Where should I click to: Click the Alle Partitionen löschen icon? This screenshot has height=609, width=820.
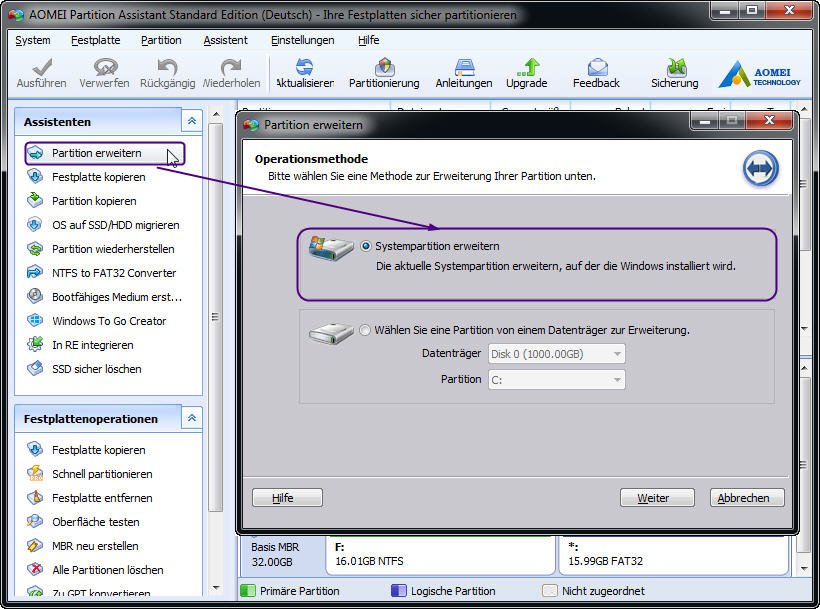point(36,570)
